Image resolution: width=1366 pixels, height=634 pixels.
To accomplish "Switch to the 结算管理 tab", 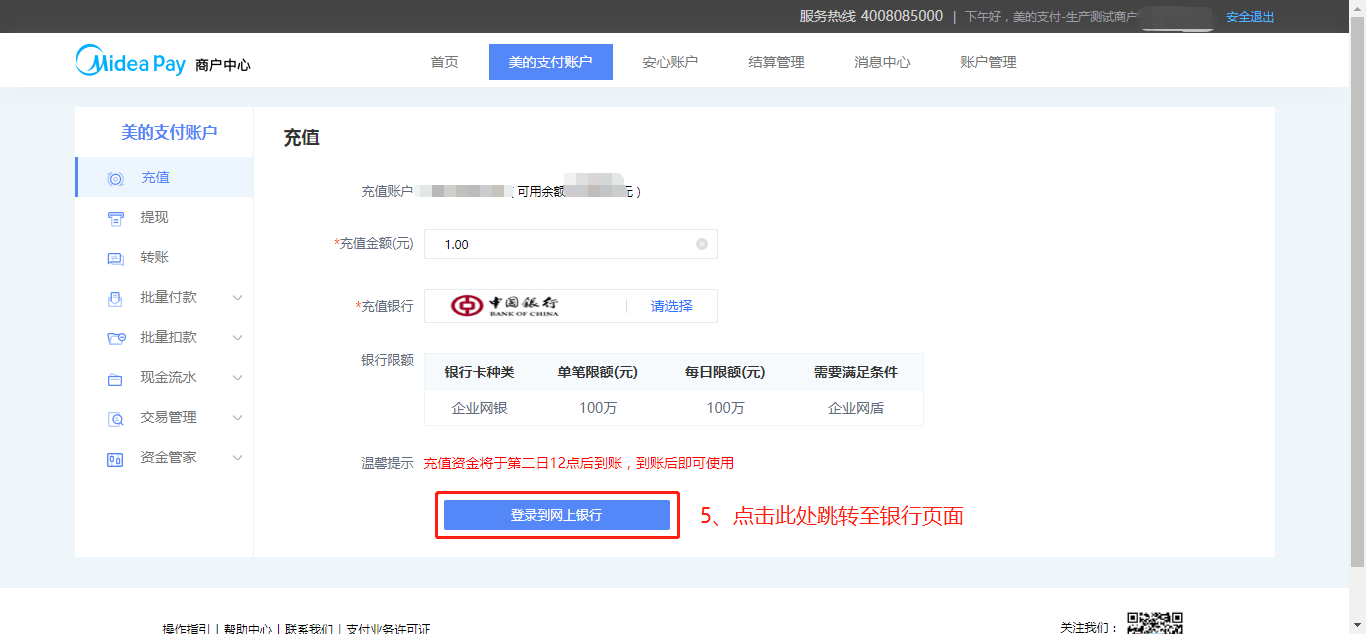I will click(776, 62).
